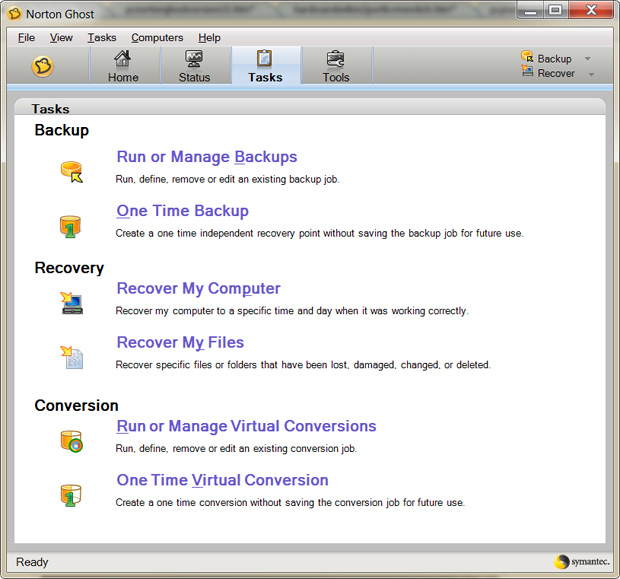
Task: Click the Recover My Files icon
Action: pyautogui.click(x=72, y=357)
